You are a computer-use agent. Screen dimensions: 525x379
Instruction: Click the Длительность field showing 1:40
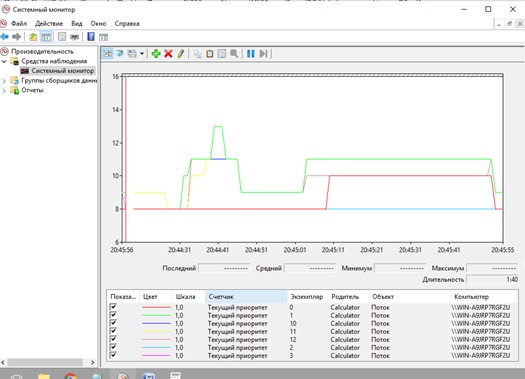coord(493,280)
